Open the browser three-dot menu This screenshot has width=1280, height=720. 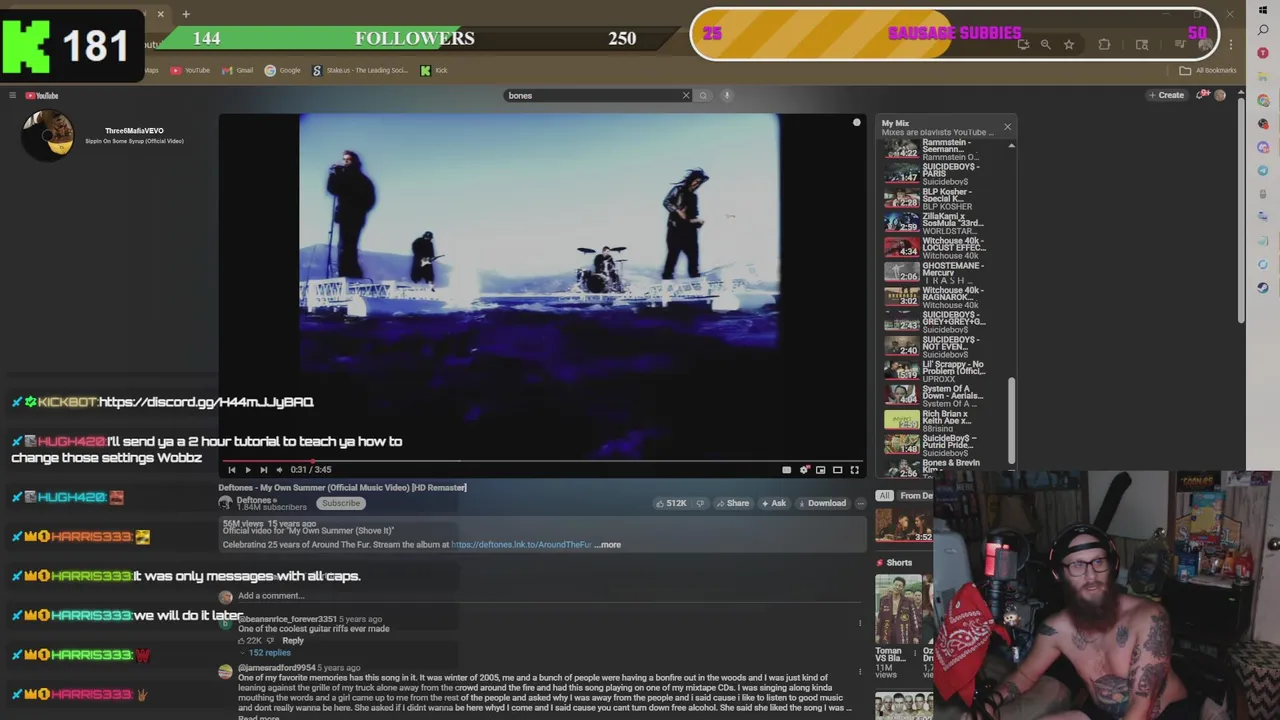tap(1231, 44)
